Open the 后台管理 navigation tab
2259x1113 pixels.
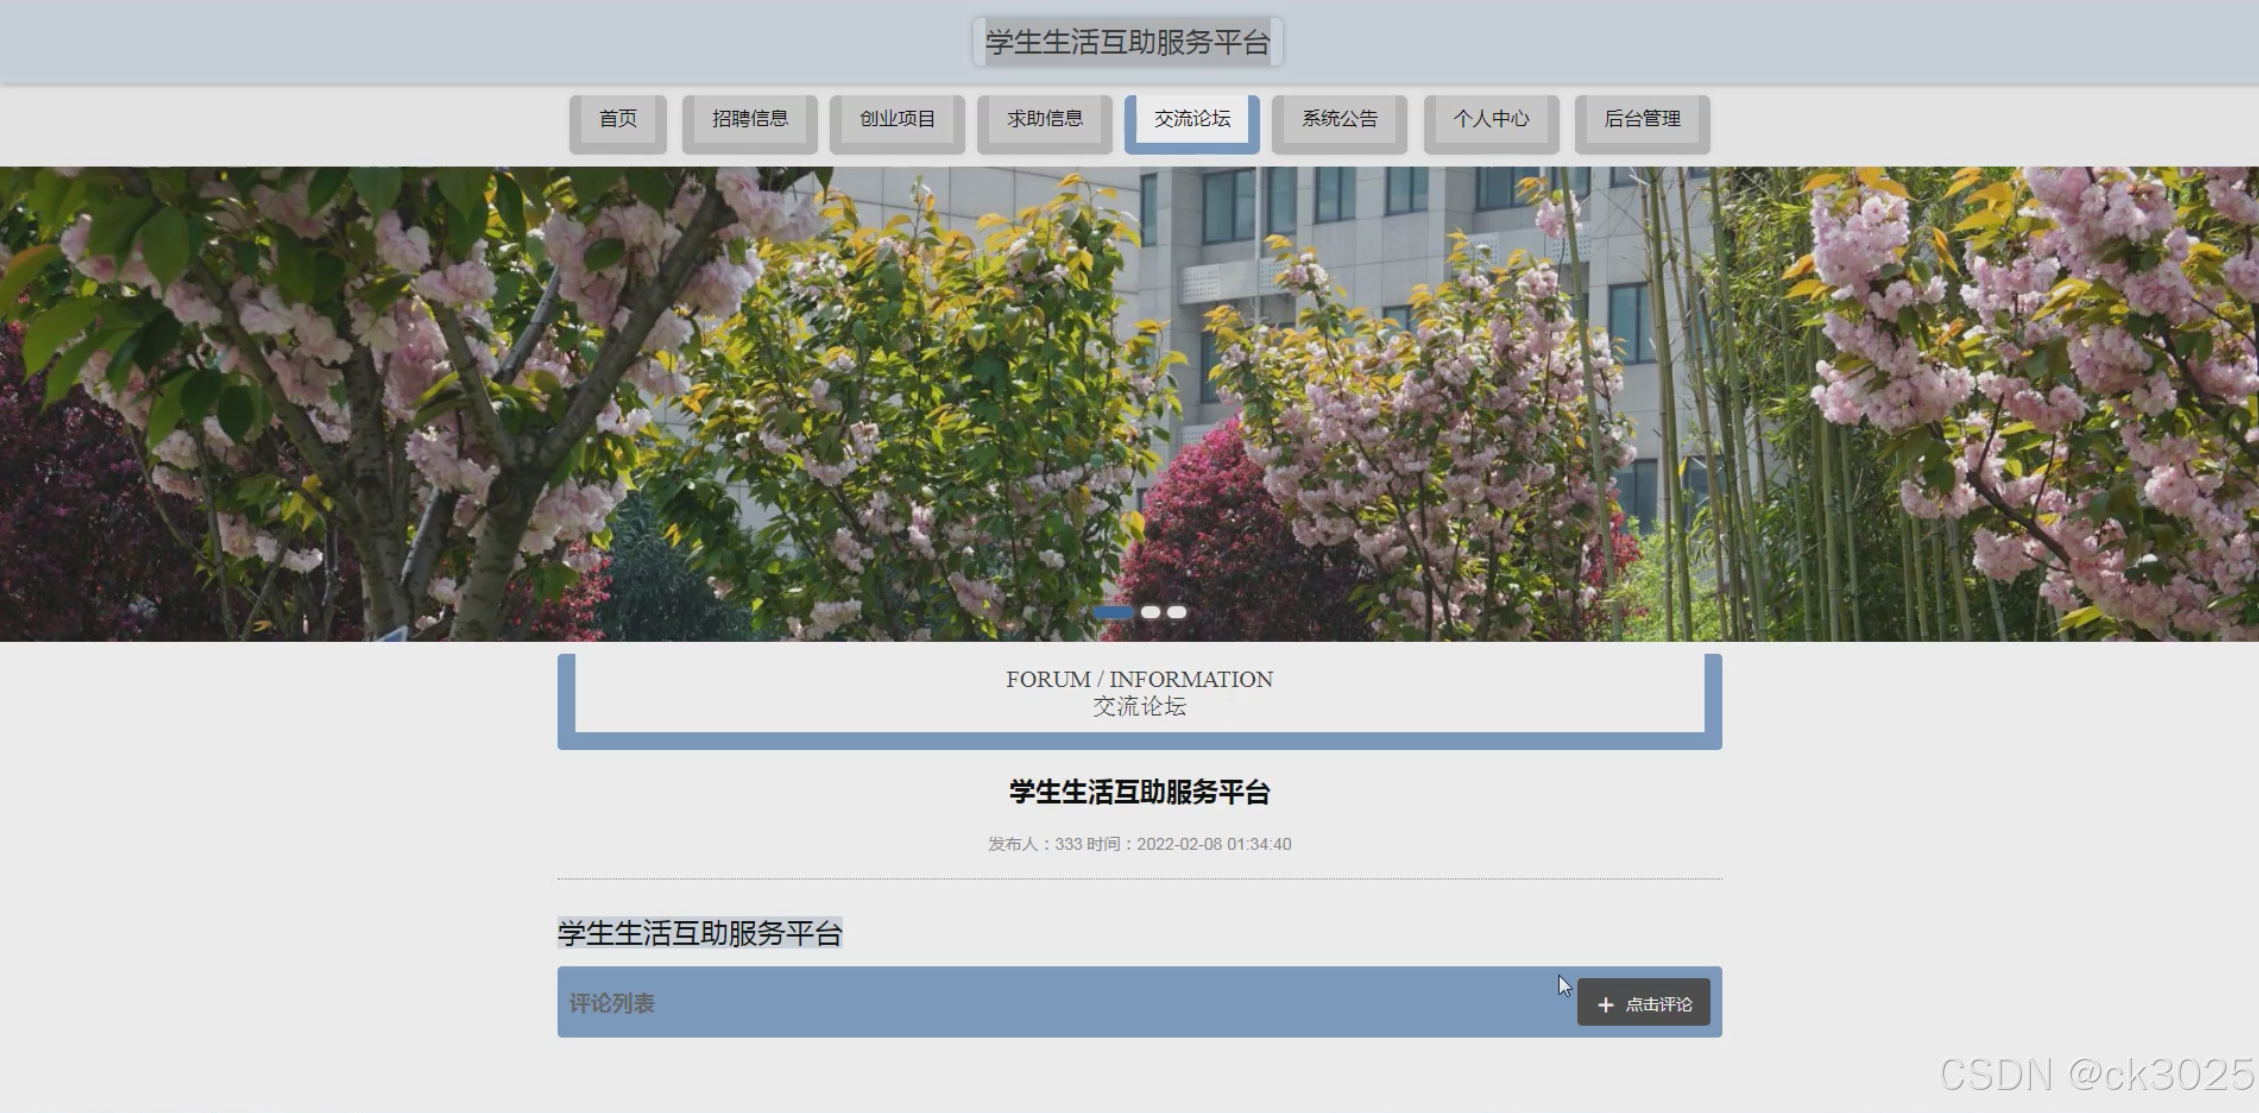pyautogui.click(x=1641, y=119)
